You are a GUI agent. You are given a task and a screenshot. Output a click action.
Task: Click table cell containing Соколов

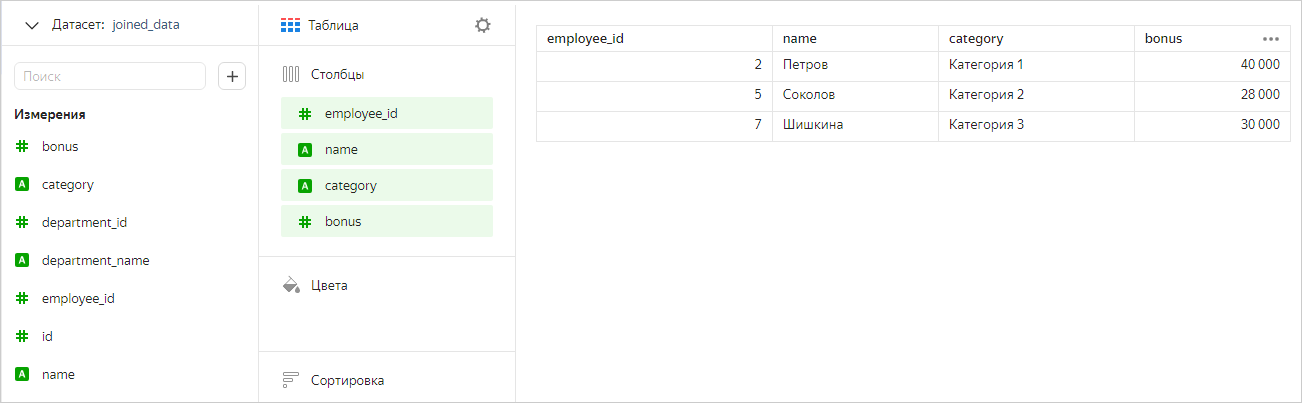809,95
